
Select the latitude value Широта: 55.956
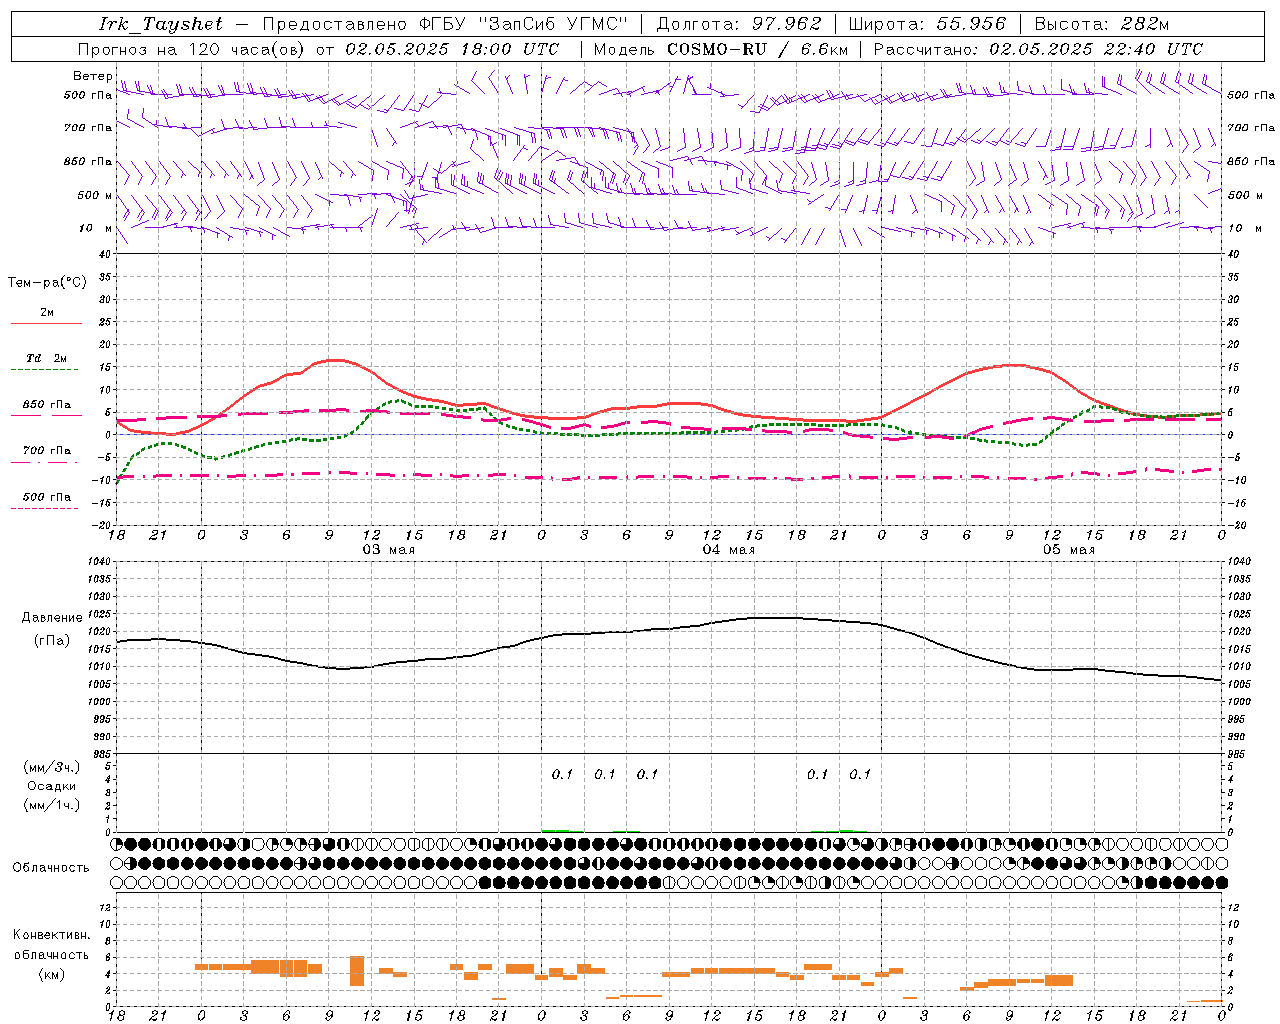(927, 24)
